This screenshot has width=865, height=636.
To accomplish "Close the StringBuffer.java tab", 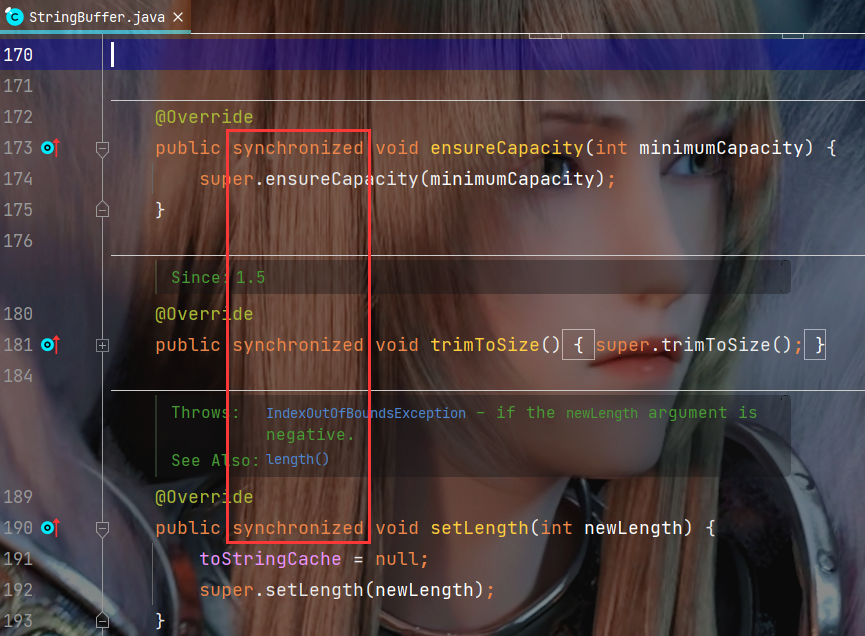I will point(178,17).
